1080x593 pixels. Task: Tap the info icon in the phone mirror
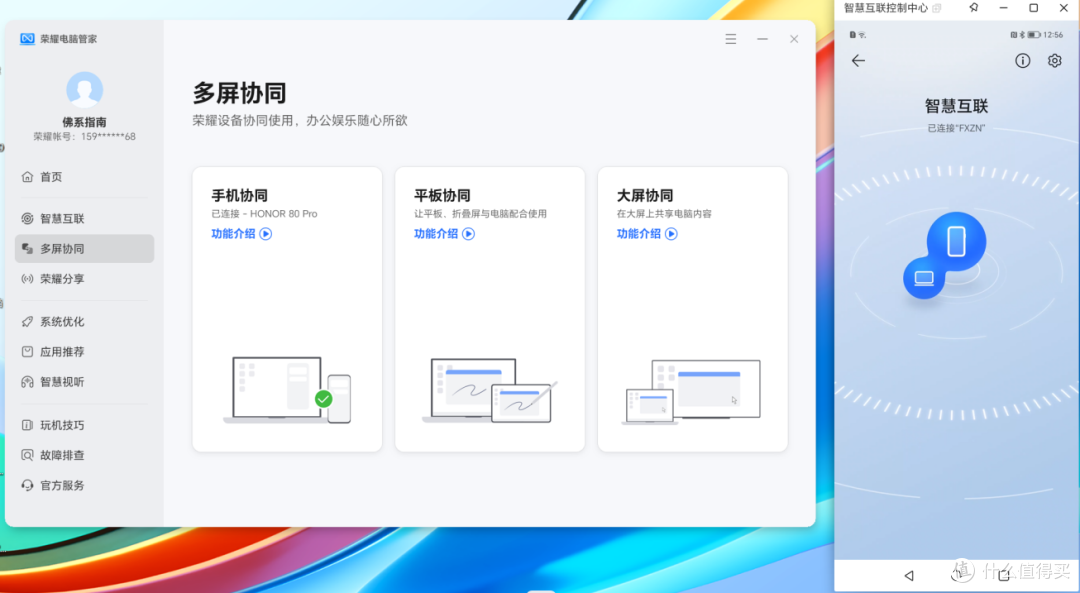pyautogui.click(x=1022, y=60)
